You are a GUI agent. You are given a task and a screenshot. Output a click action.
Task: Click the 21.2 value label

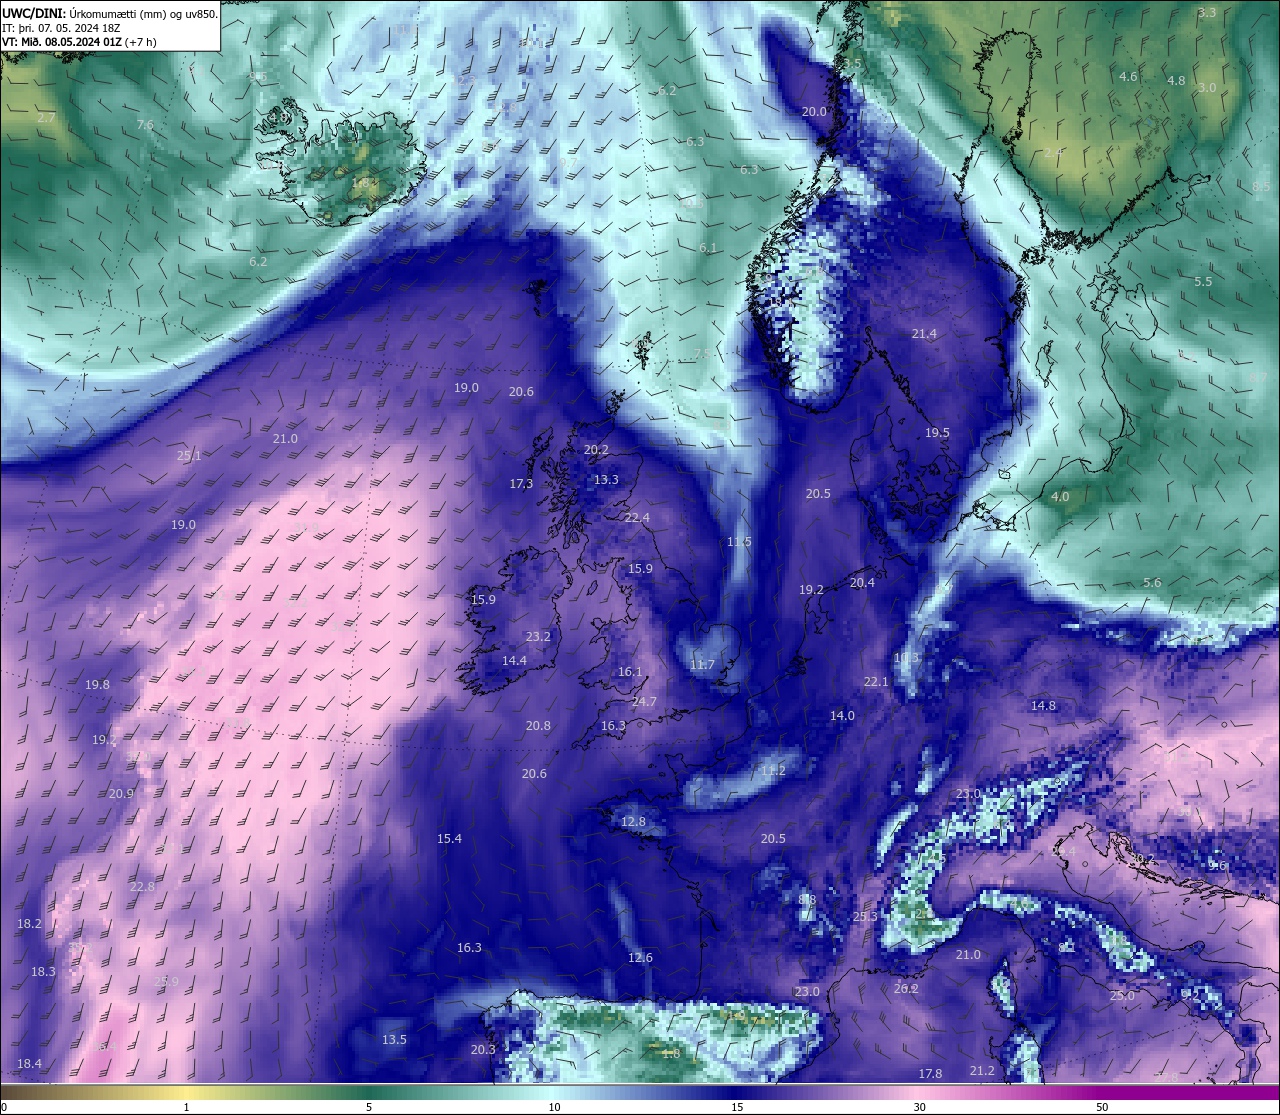point(982,1070)
